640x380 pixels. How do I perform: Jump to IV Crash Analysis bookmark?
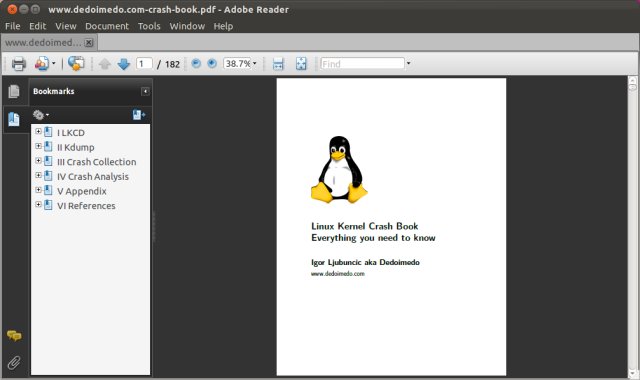click(x=93, y=177)
